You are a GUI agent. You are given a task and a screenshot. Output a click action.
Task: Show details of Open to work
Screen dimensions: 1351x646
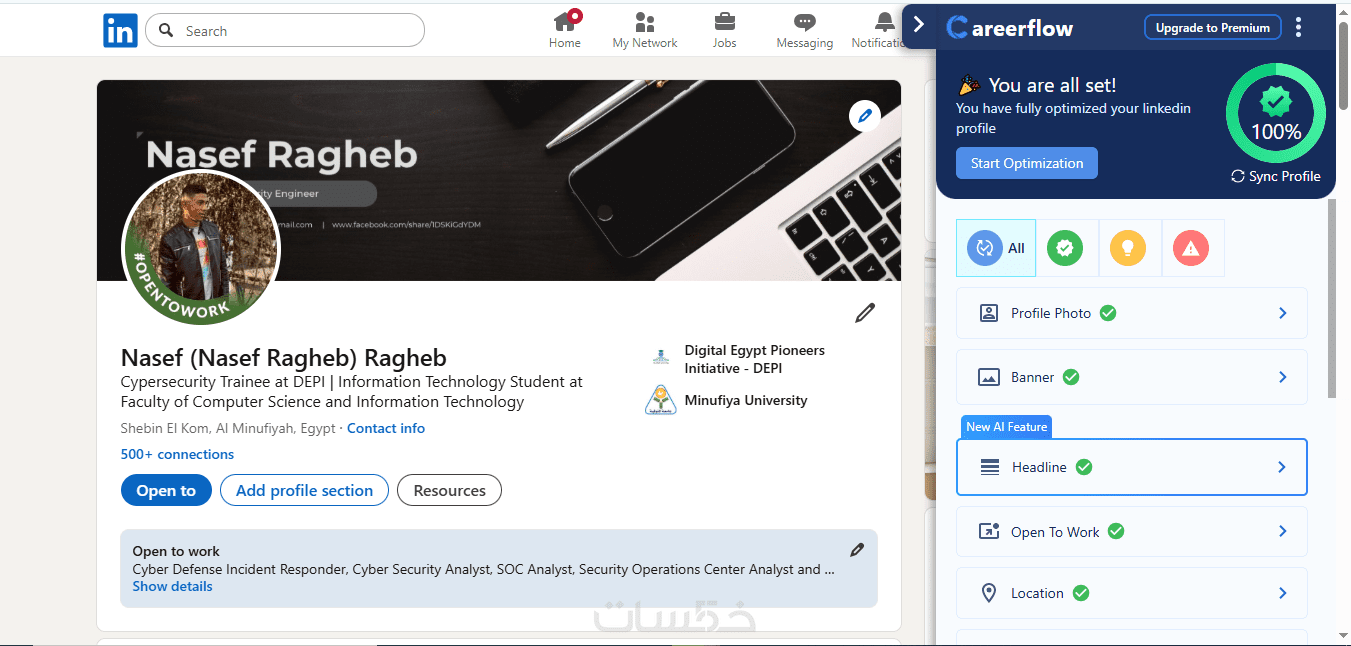click(x=172, y=586)
